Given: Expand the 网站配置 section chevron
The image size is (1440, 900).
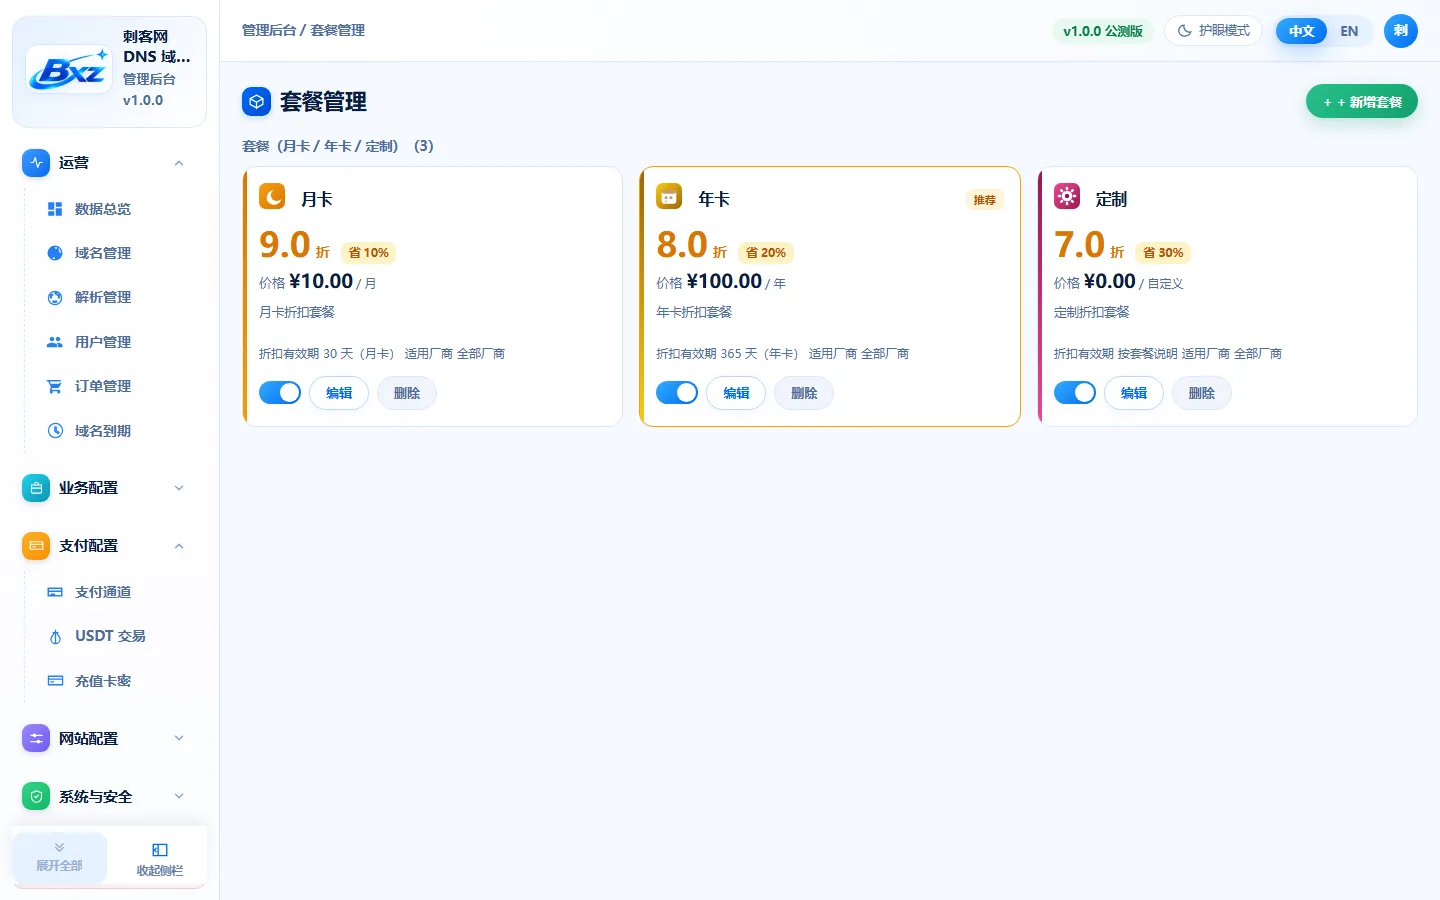Looking at the screenshot, I should (x=179, y=739).
